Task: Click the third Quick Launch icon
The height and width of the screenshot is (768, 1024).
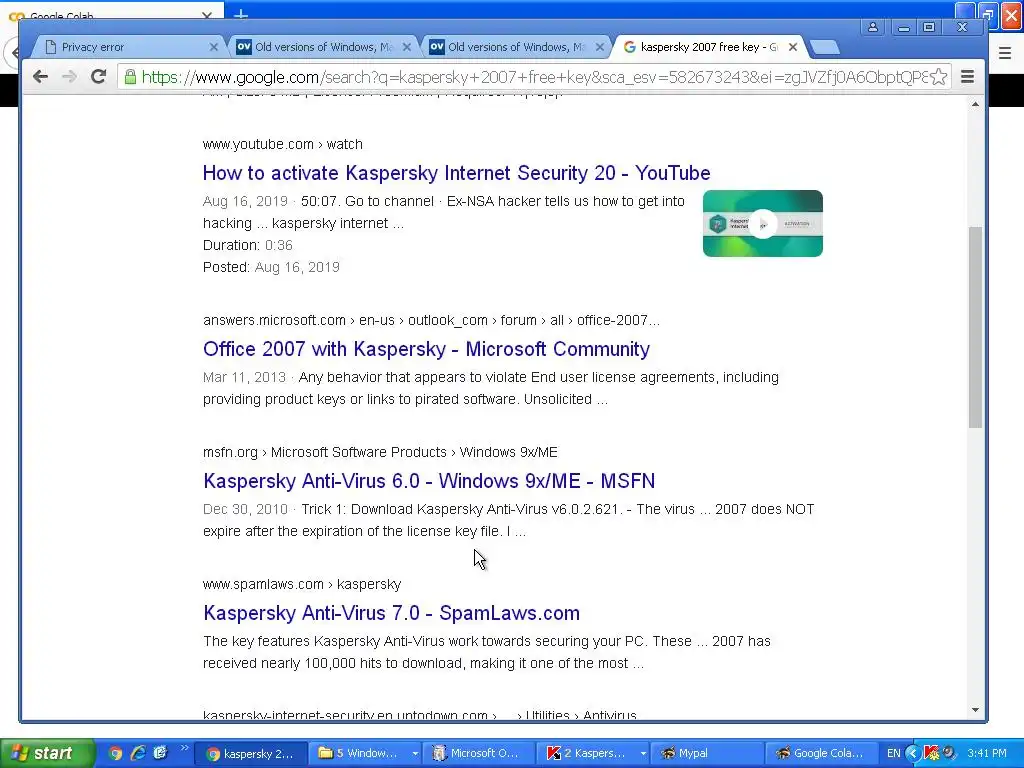Action: tap(160, 753)
